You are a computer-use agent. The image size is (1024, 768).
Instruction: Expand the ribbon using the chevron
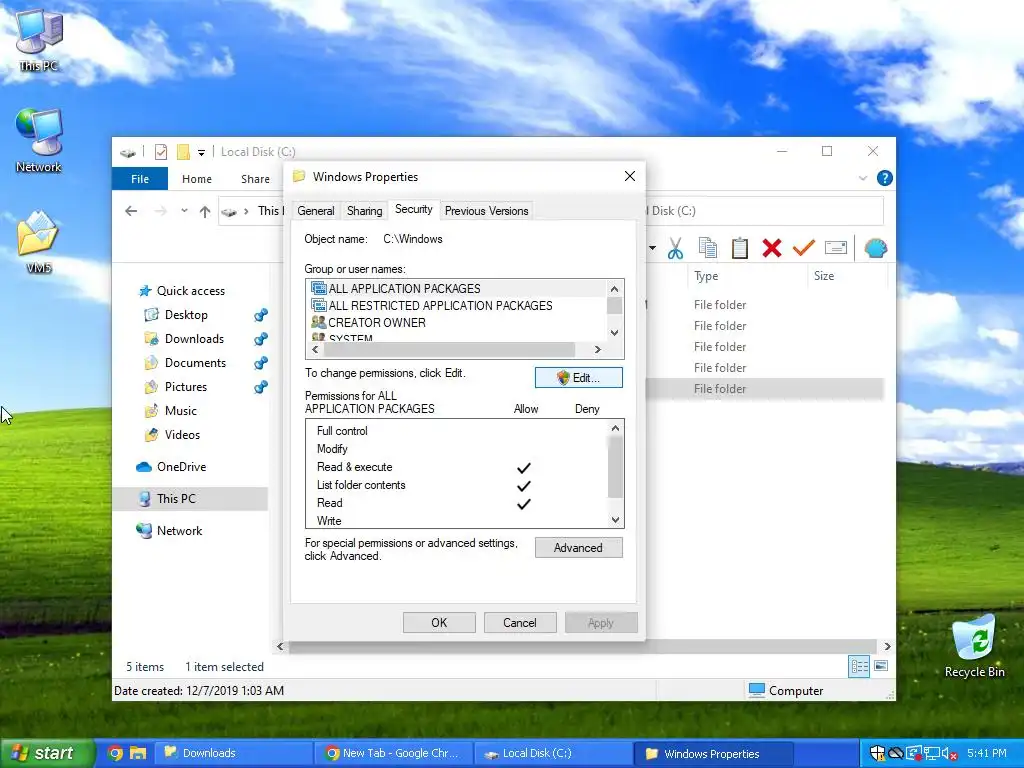[x=863, y=178]
